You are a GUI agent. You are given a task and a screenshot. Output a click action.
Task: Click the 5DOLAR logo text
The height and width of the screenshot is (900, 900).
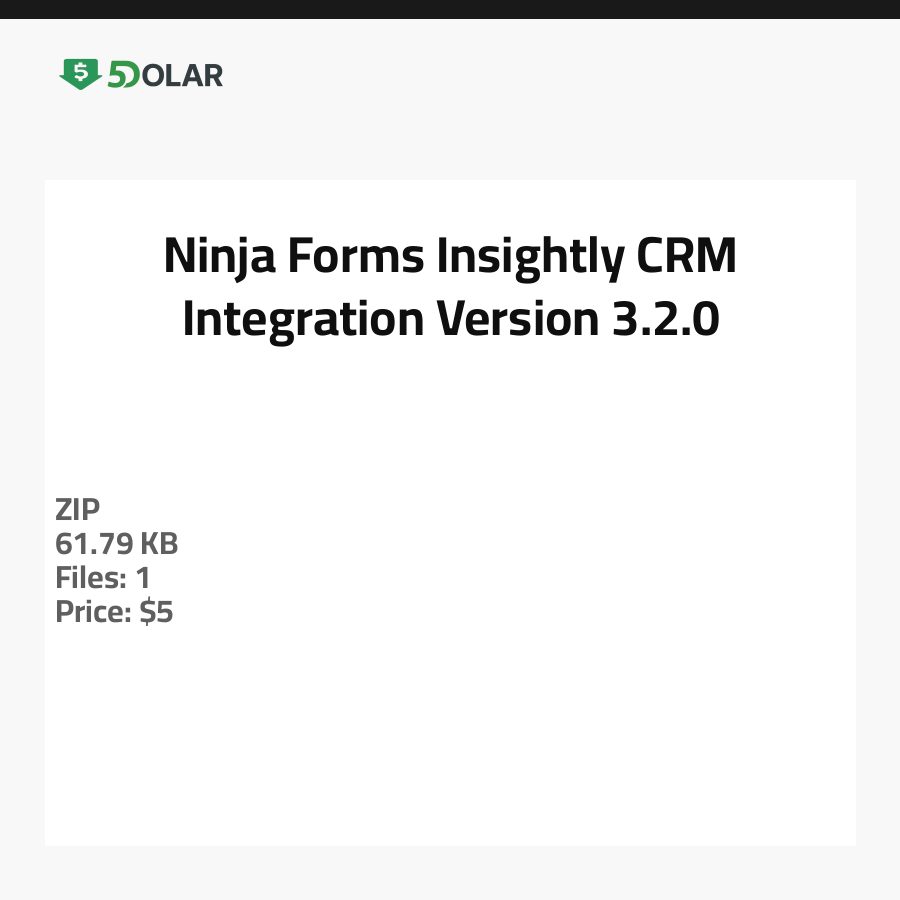click(x=165, y=75)
